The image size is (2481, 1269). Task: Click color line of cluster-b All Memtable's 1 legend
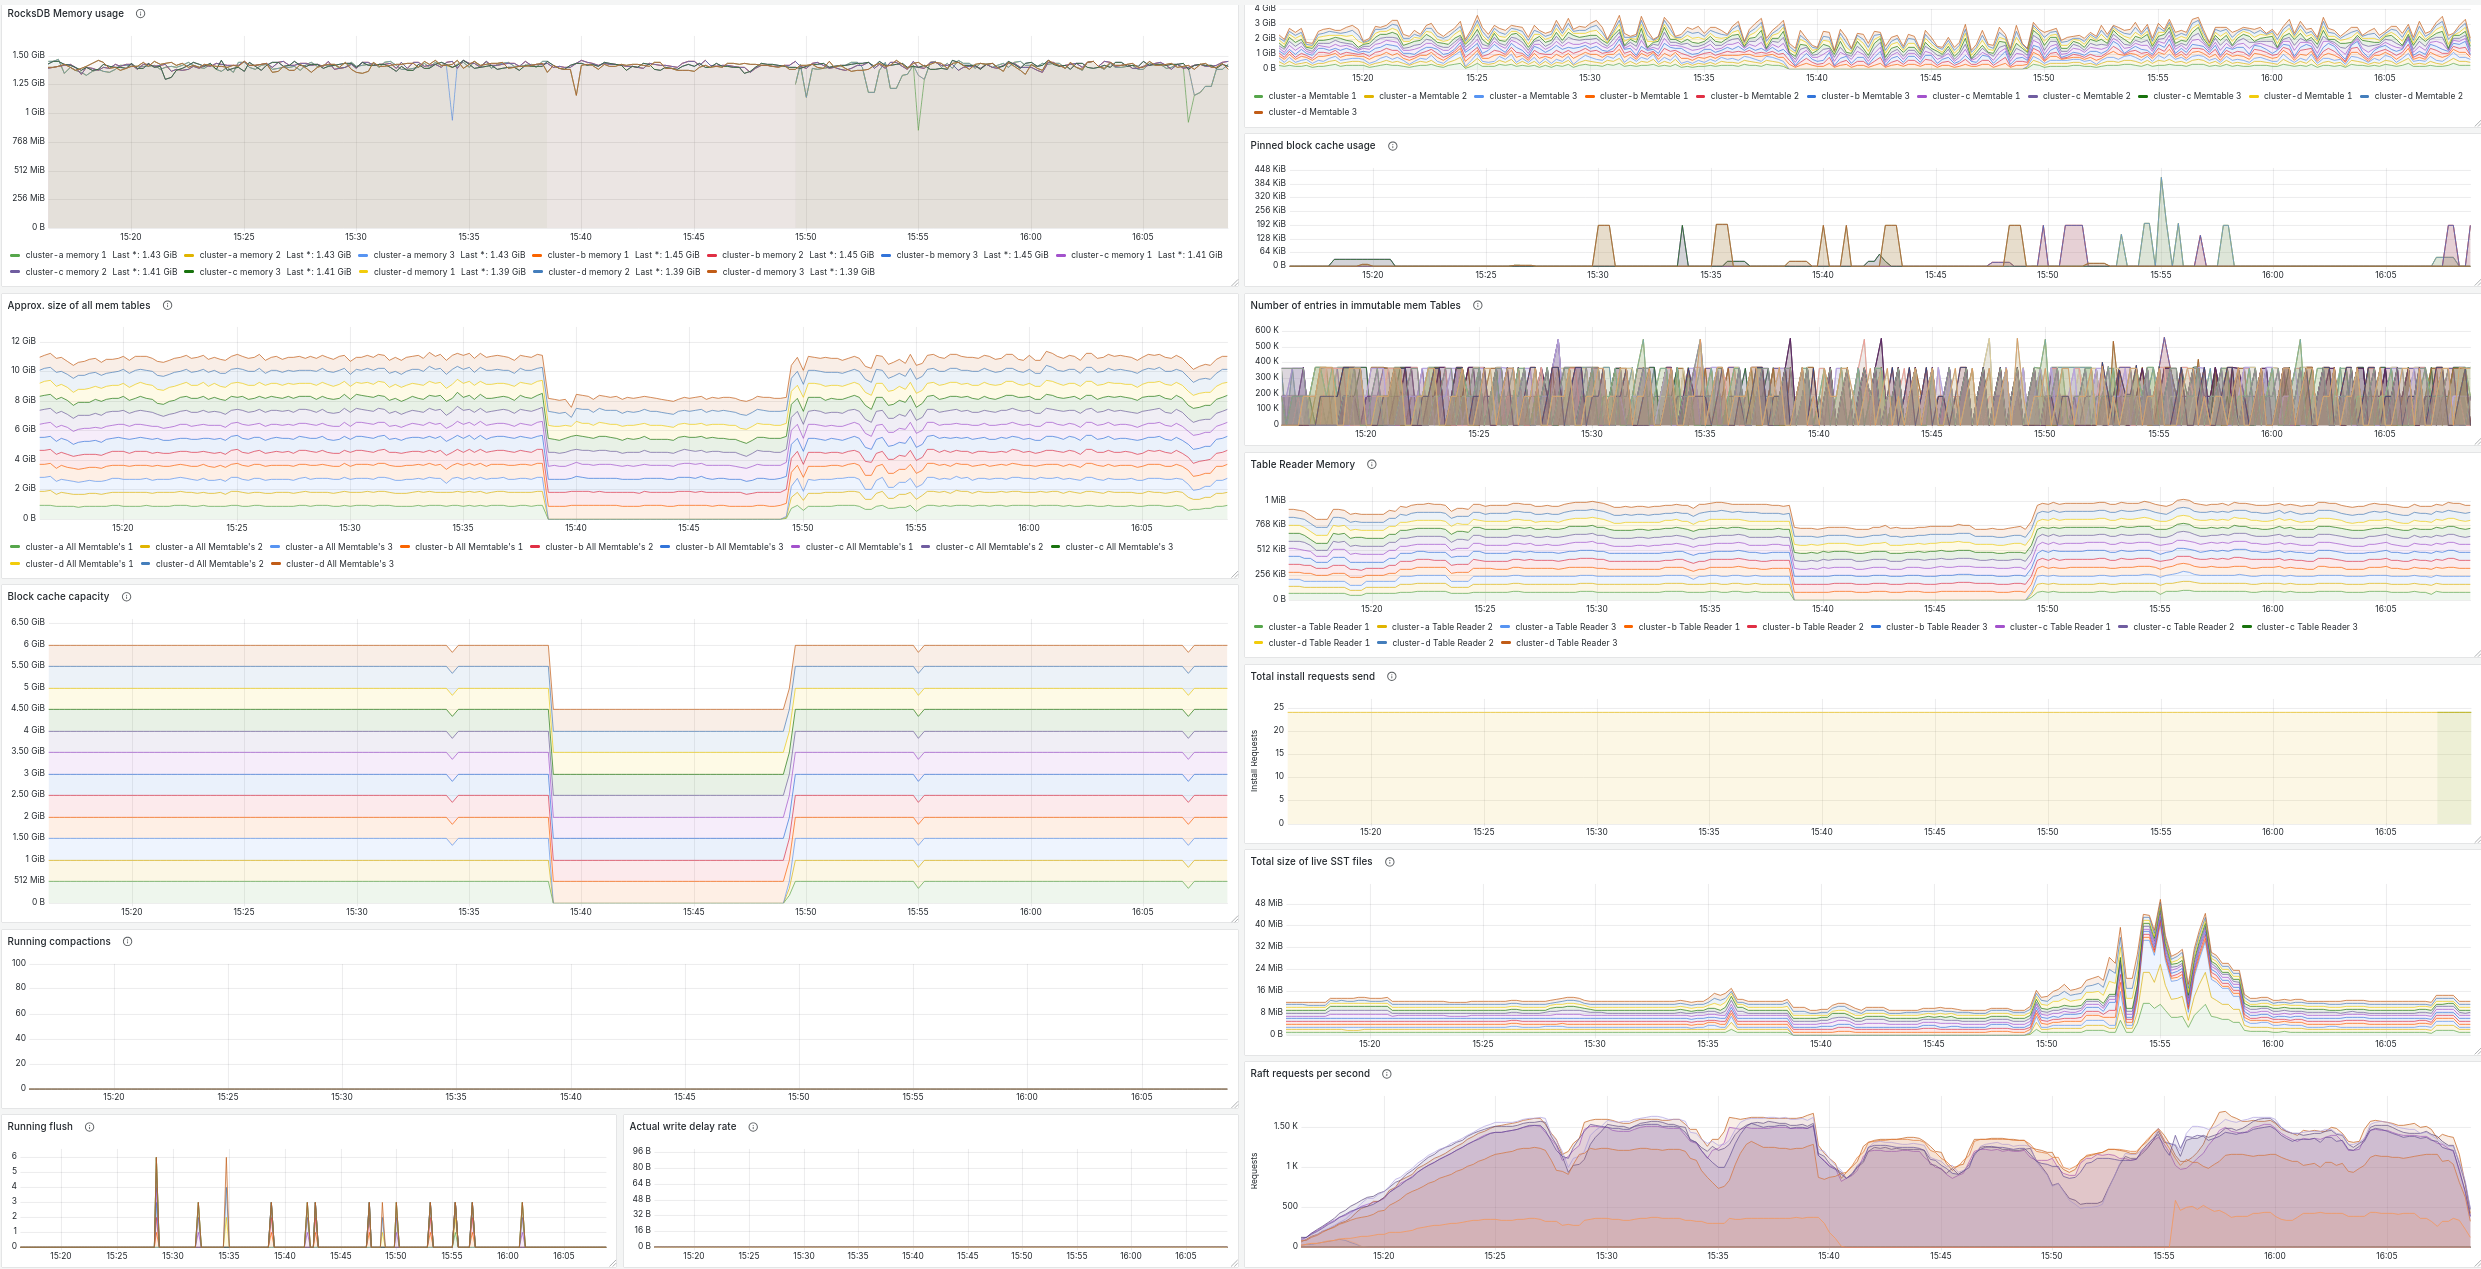(405, 547)
